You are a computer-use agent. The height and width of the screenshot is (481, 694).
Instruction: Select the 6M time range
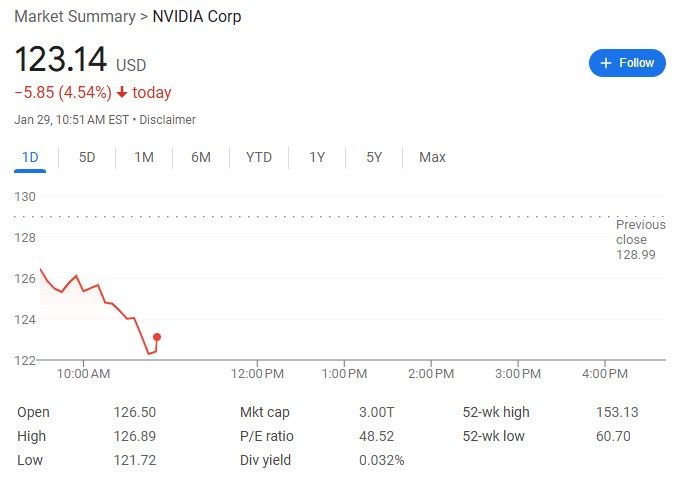(201, 157)
